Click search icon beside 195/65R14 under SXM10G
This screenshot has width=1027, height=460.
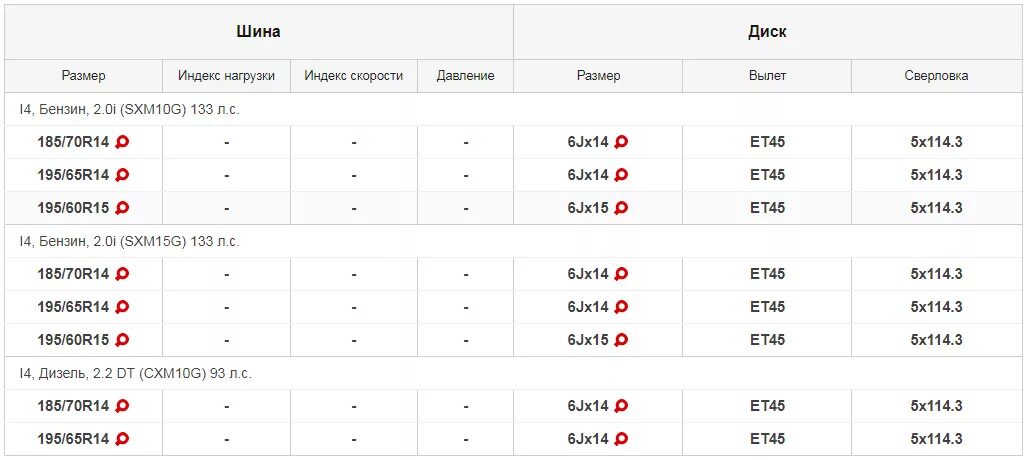pyautogui.click(x=122, y=175)
